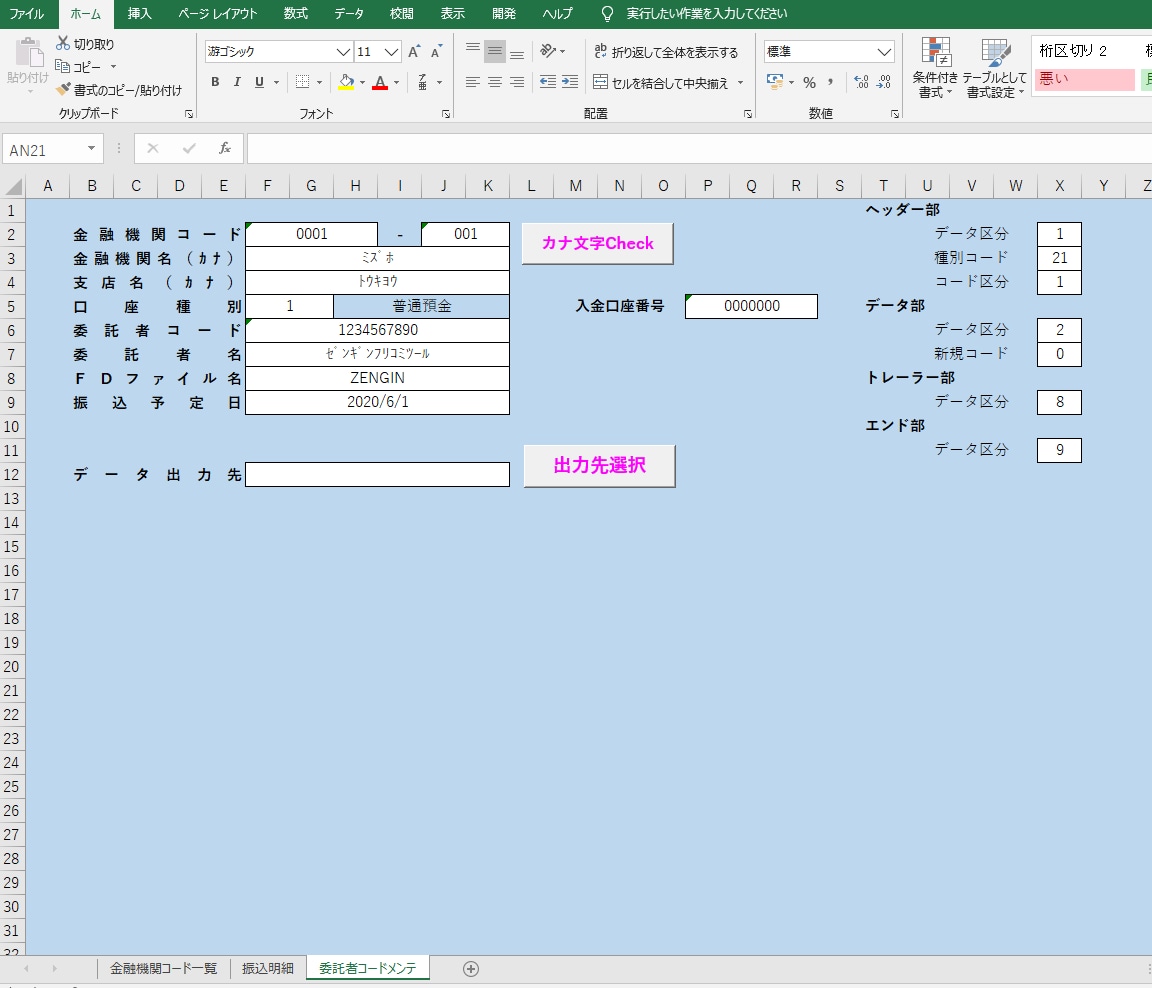
Task: Open the 挿入 (Insert) ribbon tab
Action: pyautogui.click(x=140, y=14)
